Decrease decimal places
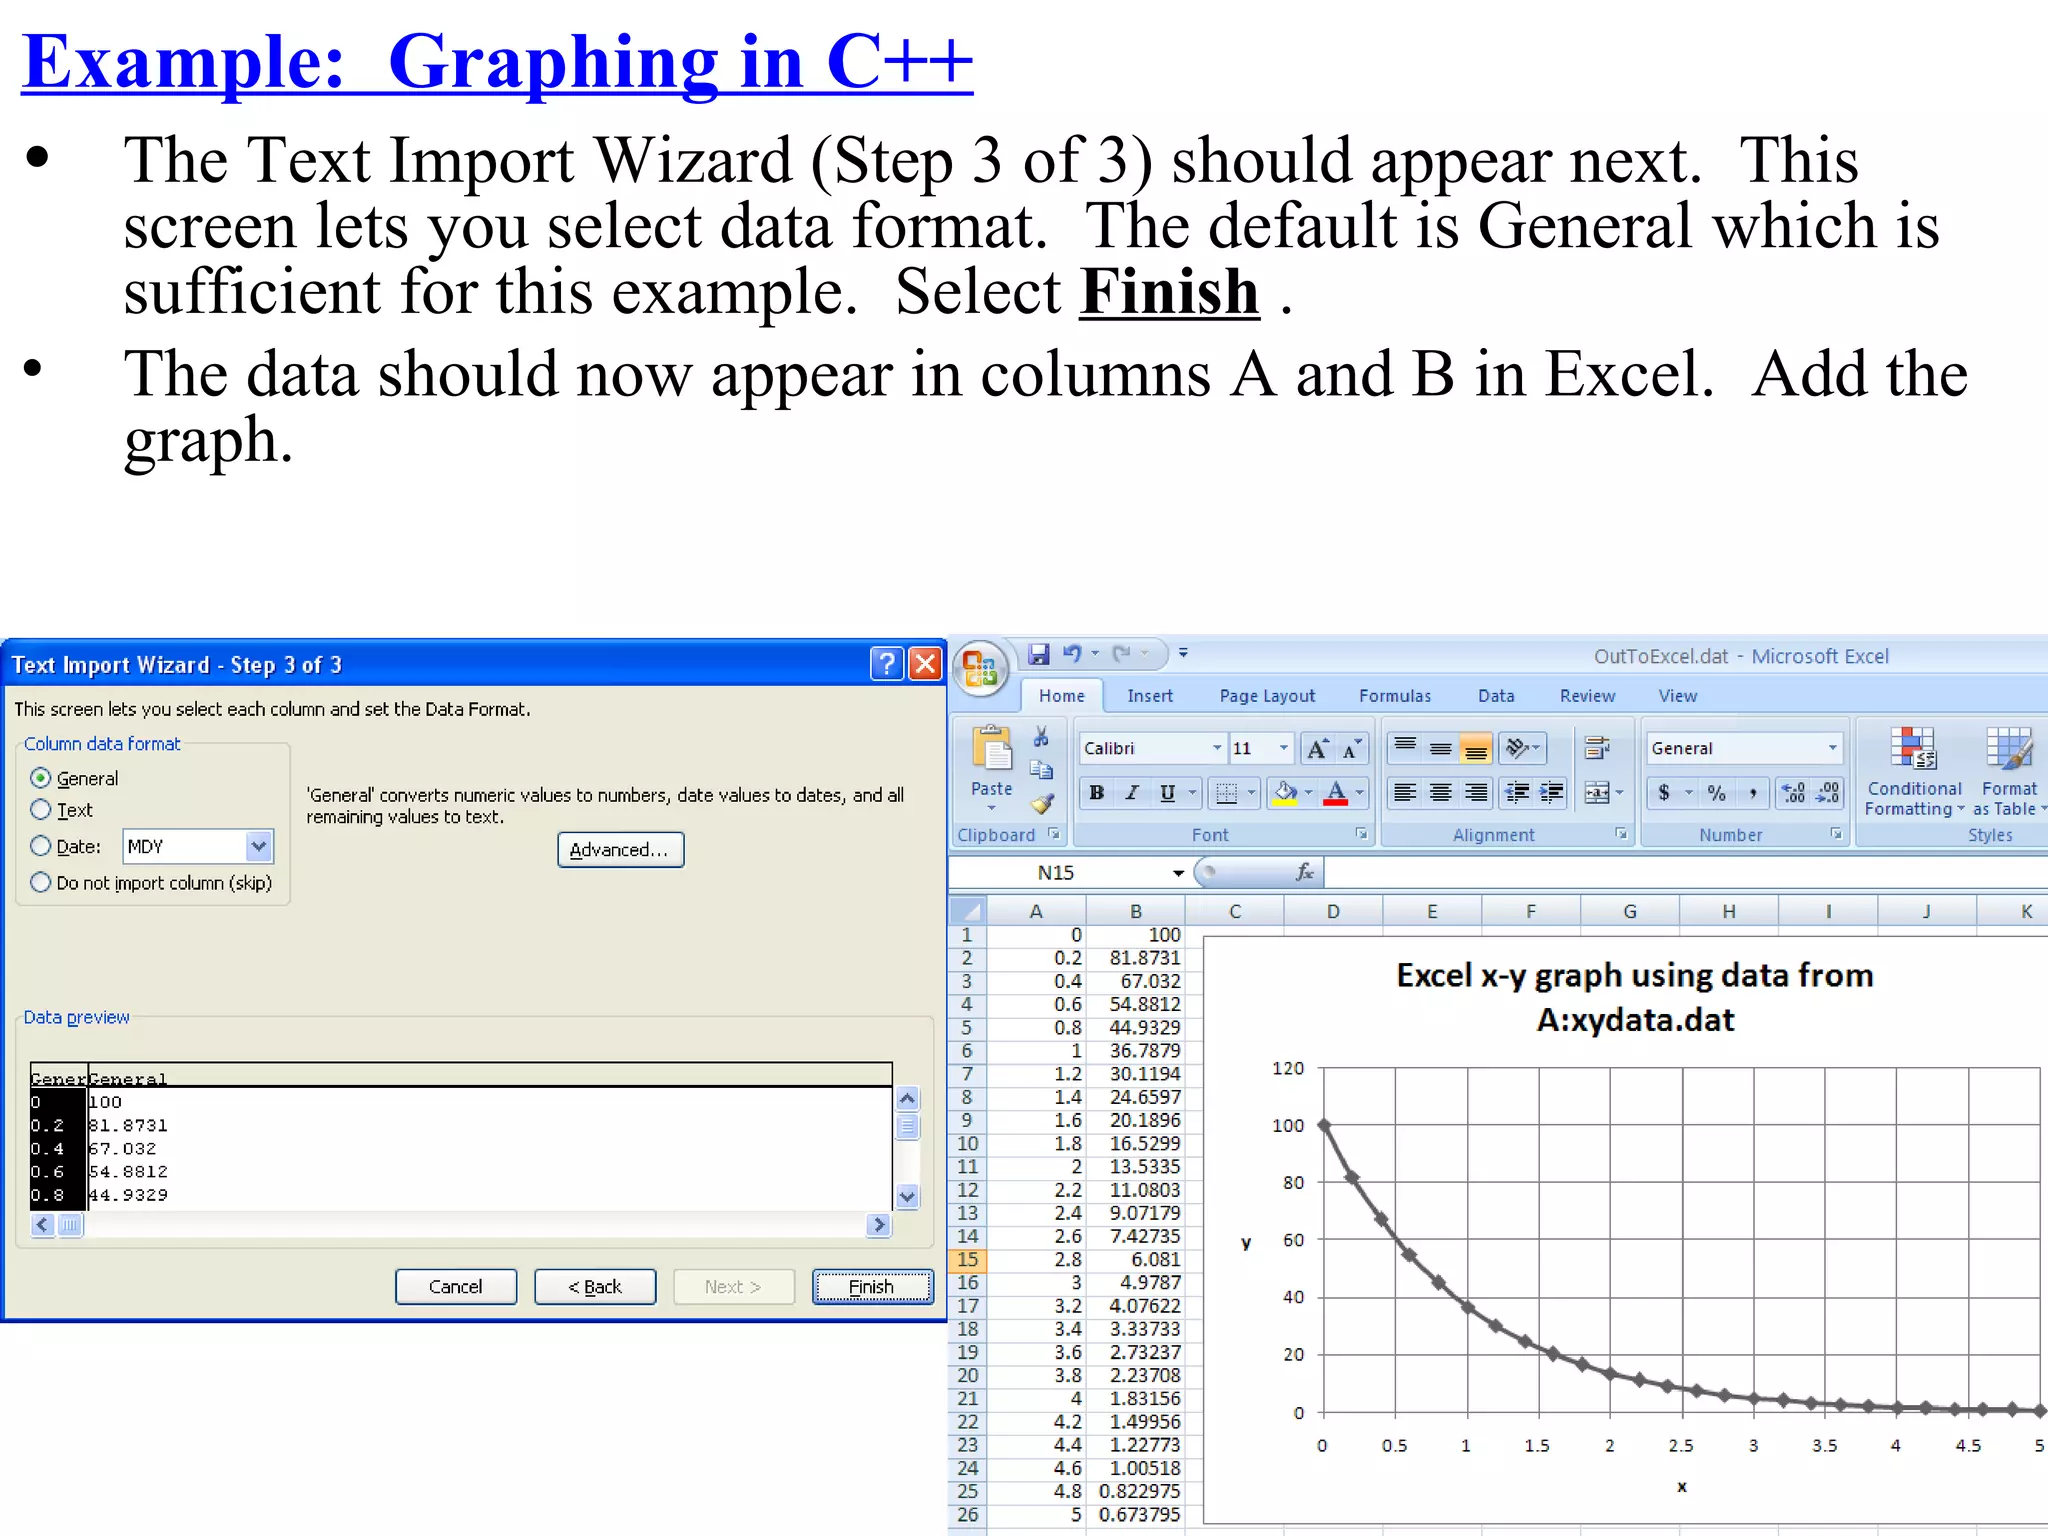2048x1536 pixels. click(1828, 793)
